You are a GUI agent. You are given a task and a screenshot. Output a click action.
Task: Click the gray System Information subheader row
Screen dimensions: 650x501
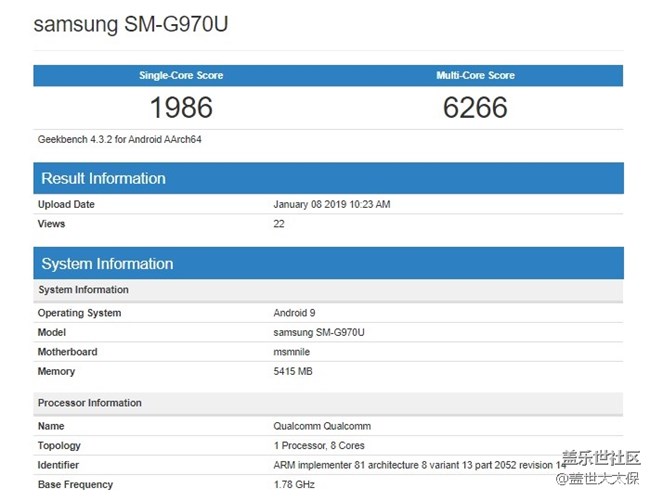(x=328, y=290)
